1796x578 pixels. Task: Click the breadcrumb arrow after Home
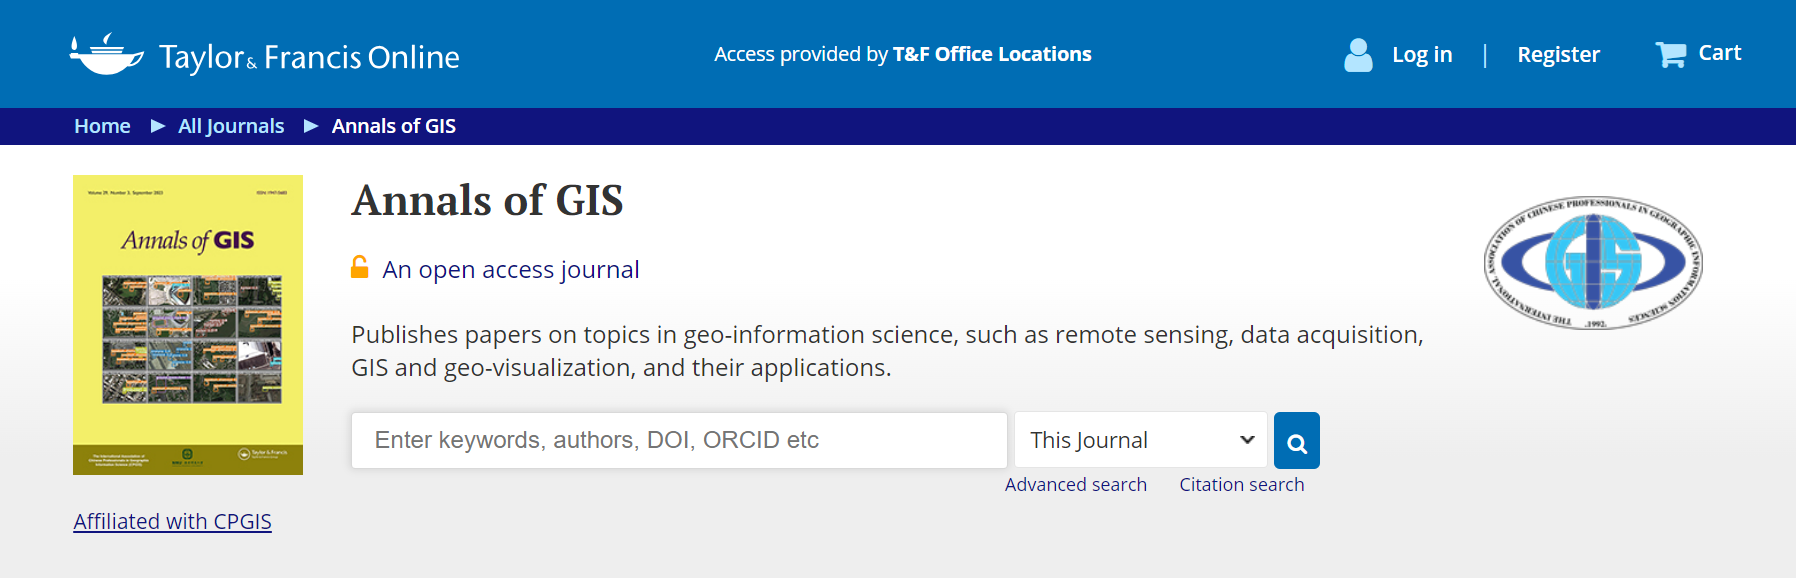pos(157,126)
